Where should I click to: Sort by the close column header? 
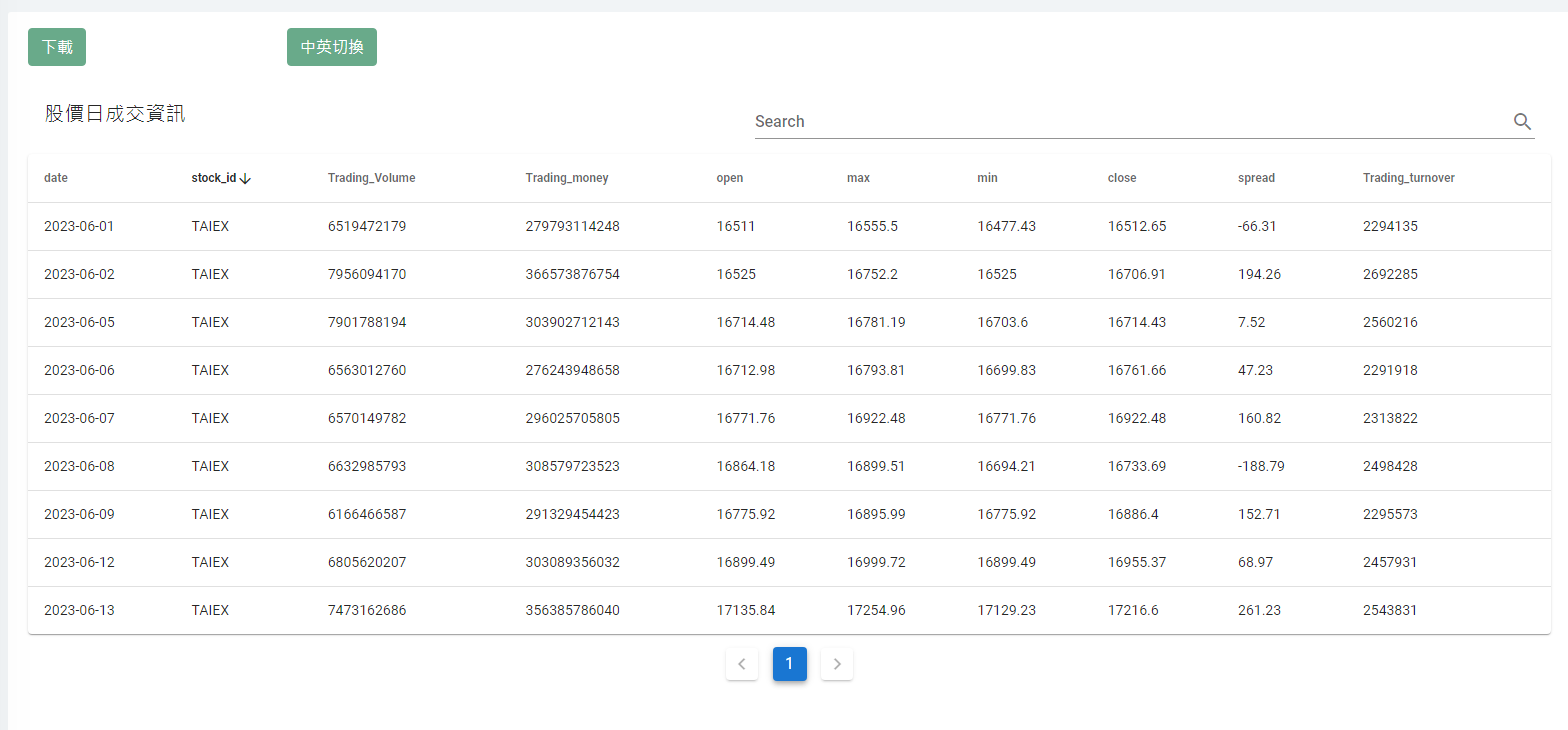[x=1122, y=178]
